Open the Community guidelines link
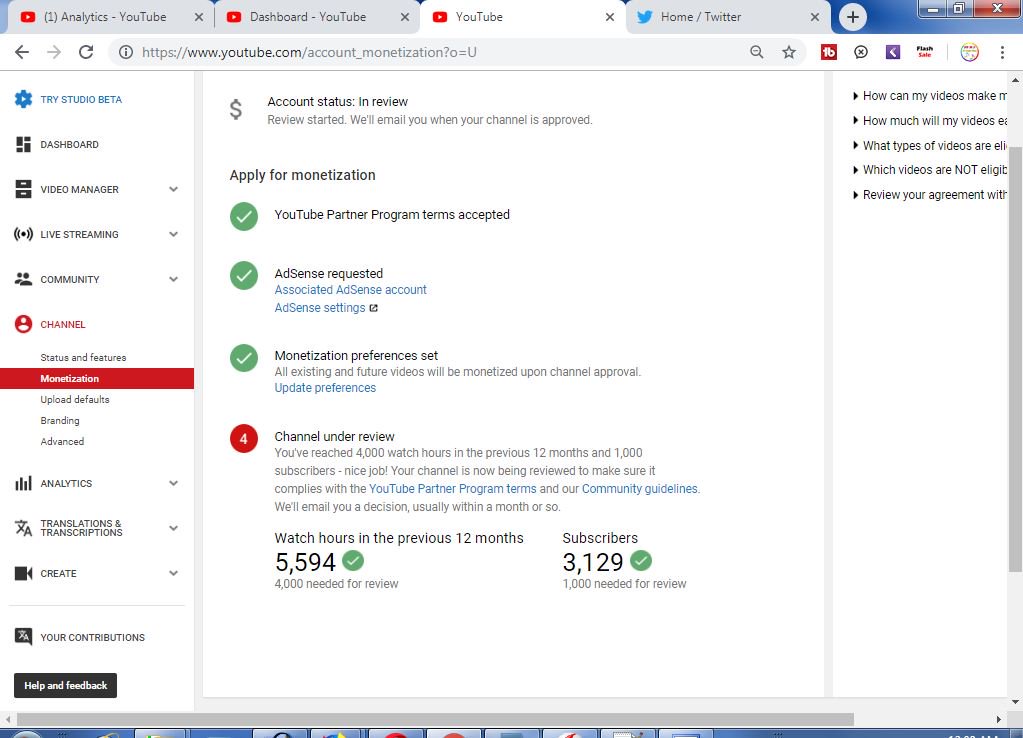The height and width of the screenshot is (738, 1023). 639,489
